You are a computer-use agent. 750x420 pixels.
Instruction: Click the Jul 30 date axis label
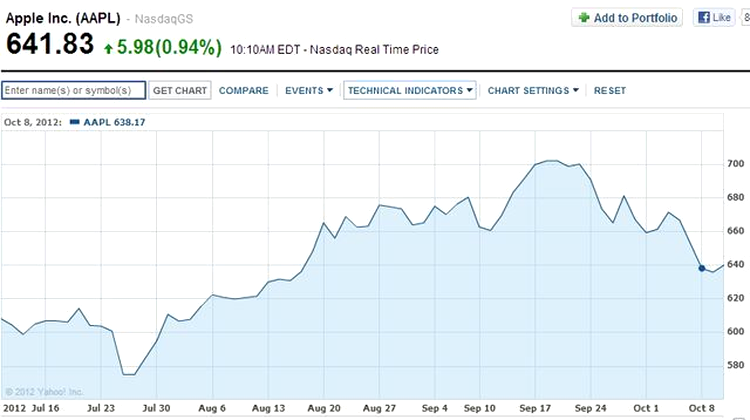[156, 409]
